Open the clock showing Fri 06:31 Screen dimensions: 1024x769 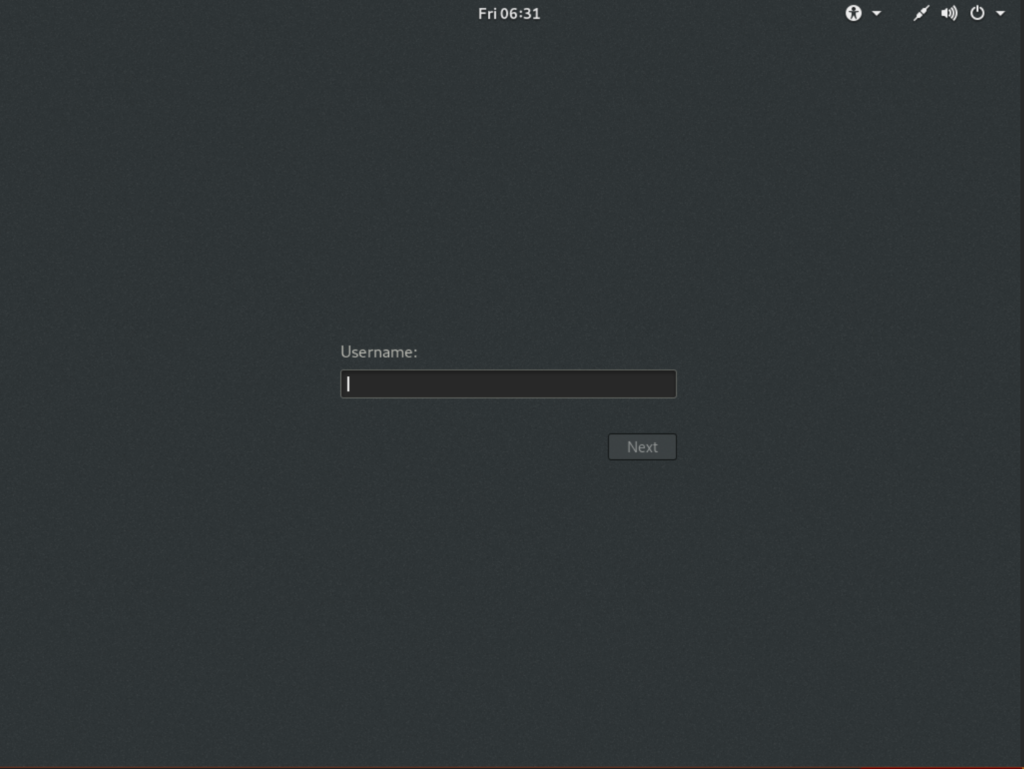509,14
